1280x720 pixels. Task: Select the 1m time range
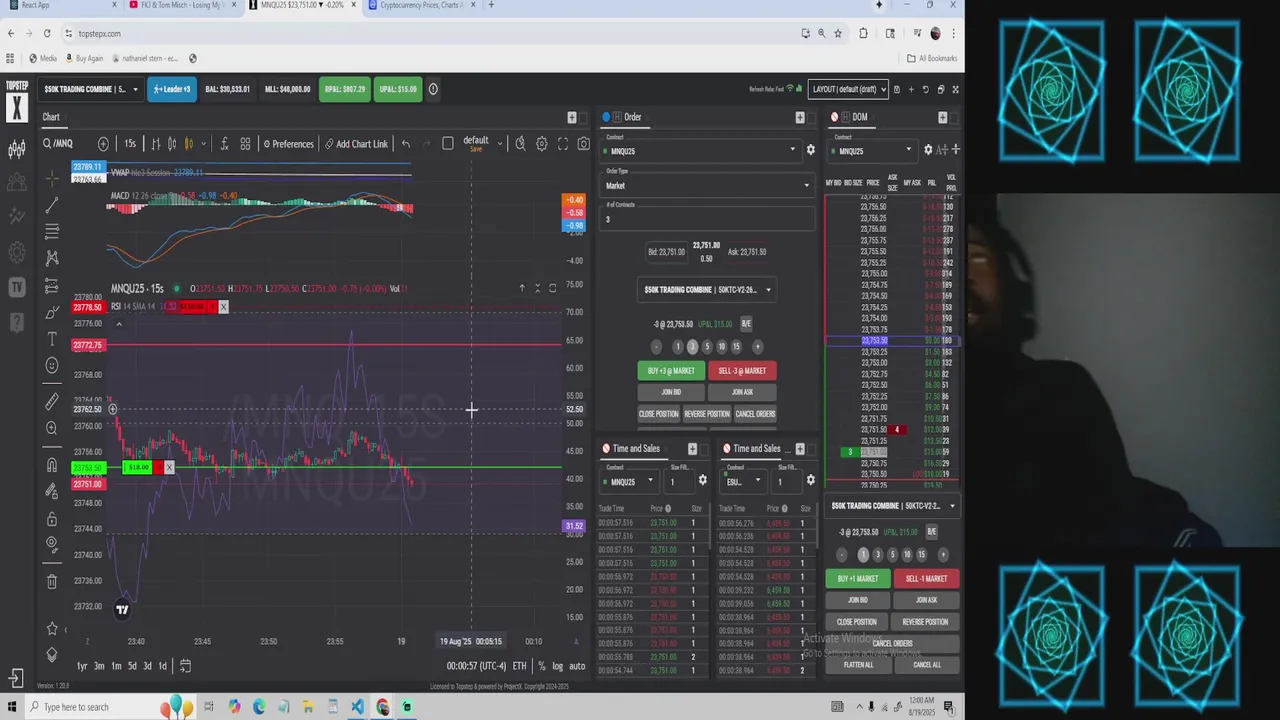116,666
